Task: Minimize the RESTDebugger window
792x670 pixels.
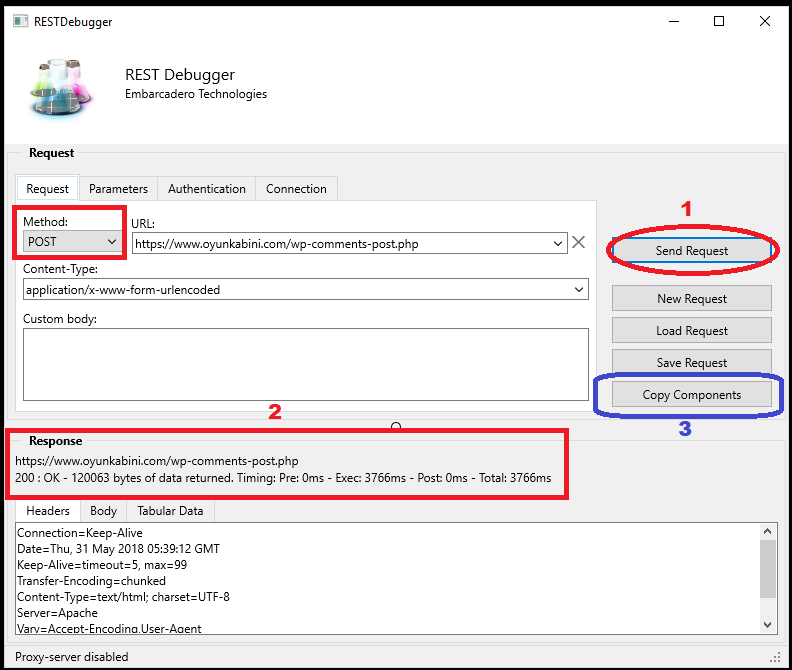Action: 674,21
